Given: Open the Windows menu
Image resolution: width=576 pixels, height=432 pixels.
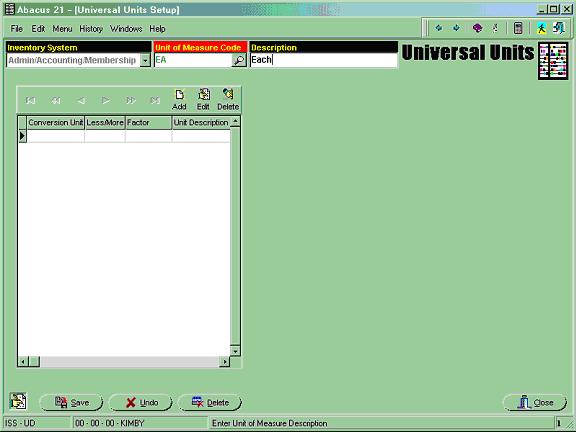Looking at the screenshot, I should point(126,29).
